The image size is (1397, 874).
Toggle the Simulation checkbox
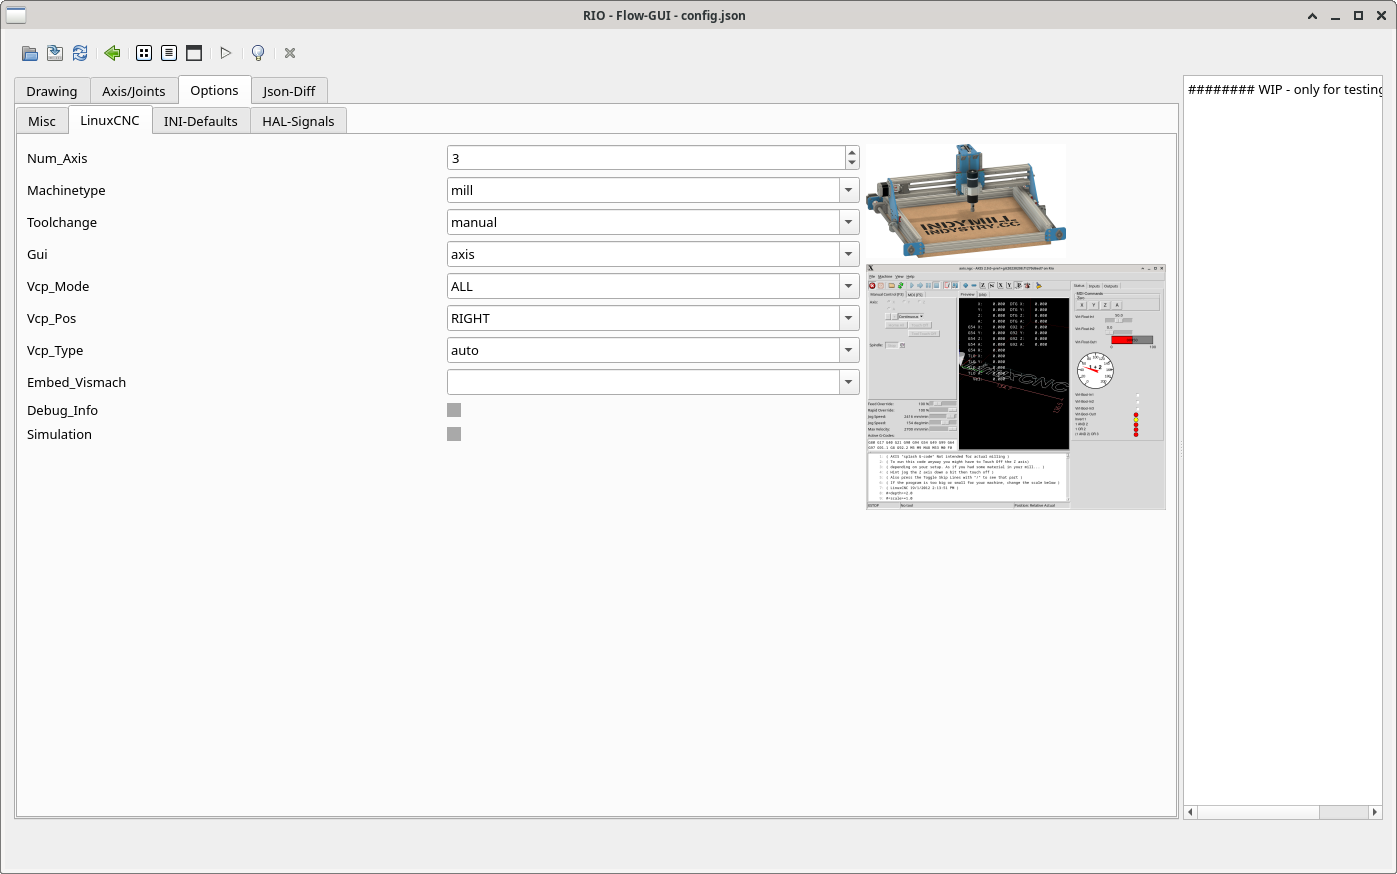pos(454,434)
